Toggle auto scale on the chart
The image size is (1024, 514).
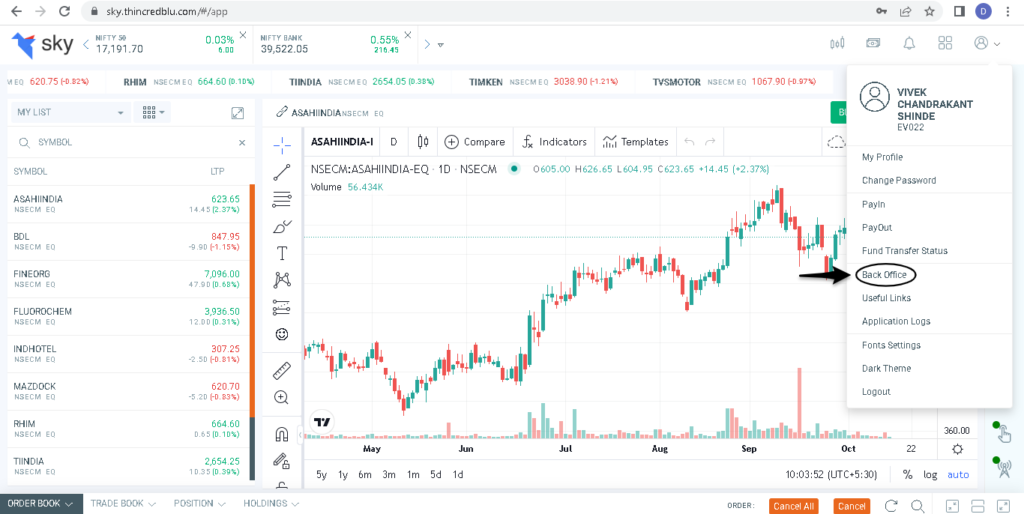tap(958, 475)
